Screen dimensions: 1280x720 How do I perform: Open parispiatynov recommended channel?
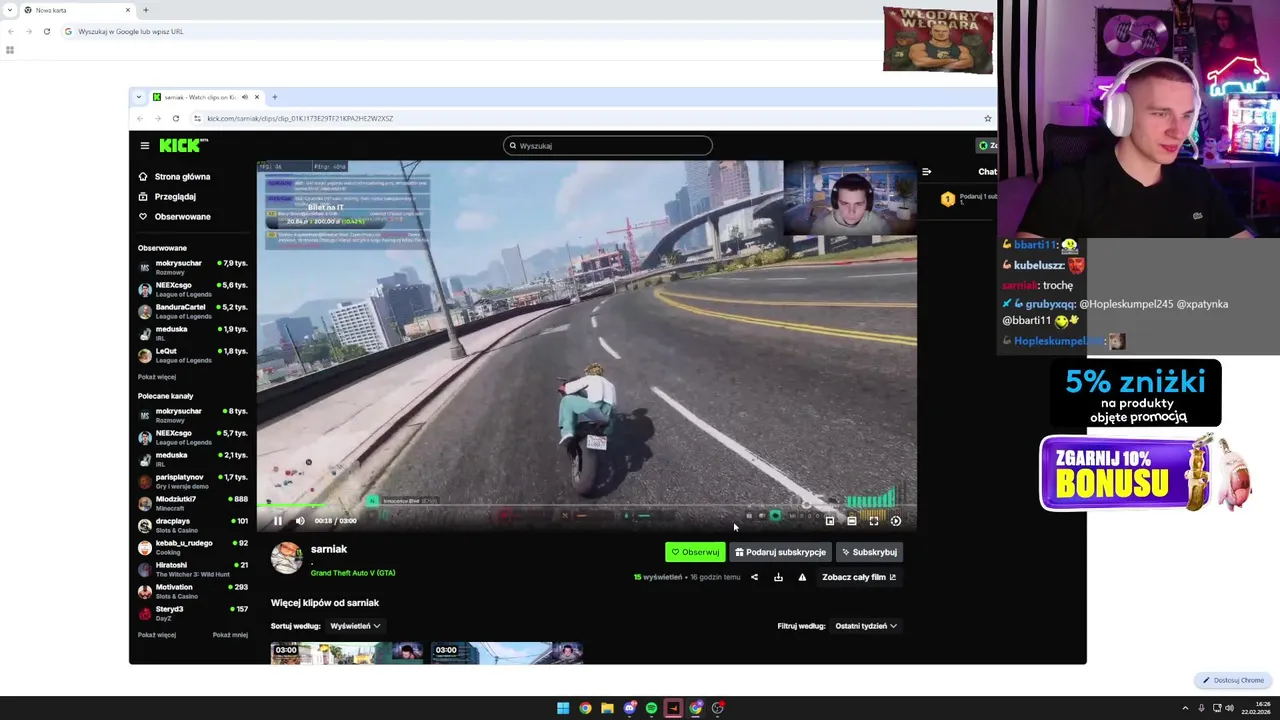tap(193, 481)
